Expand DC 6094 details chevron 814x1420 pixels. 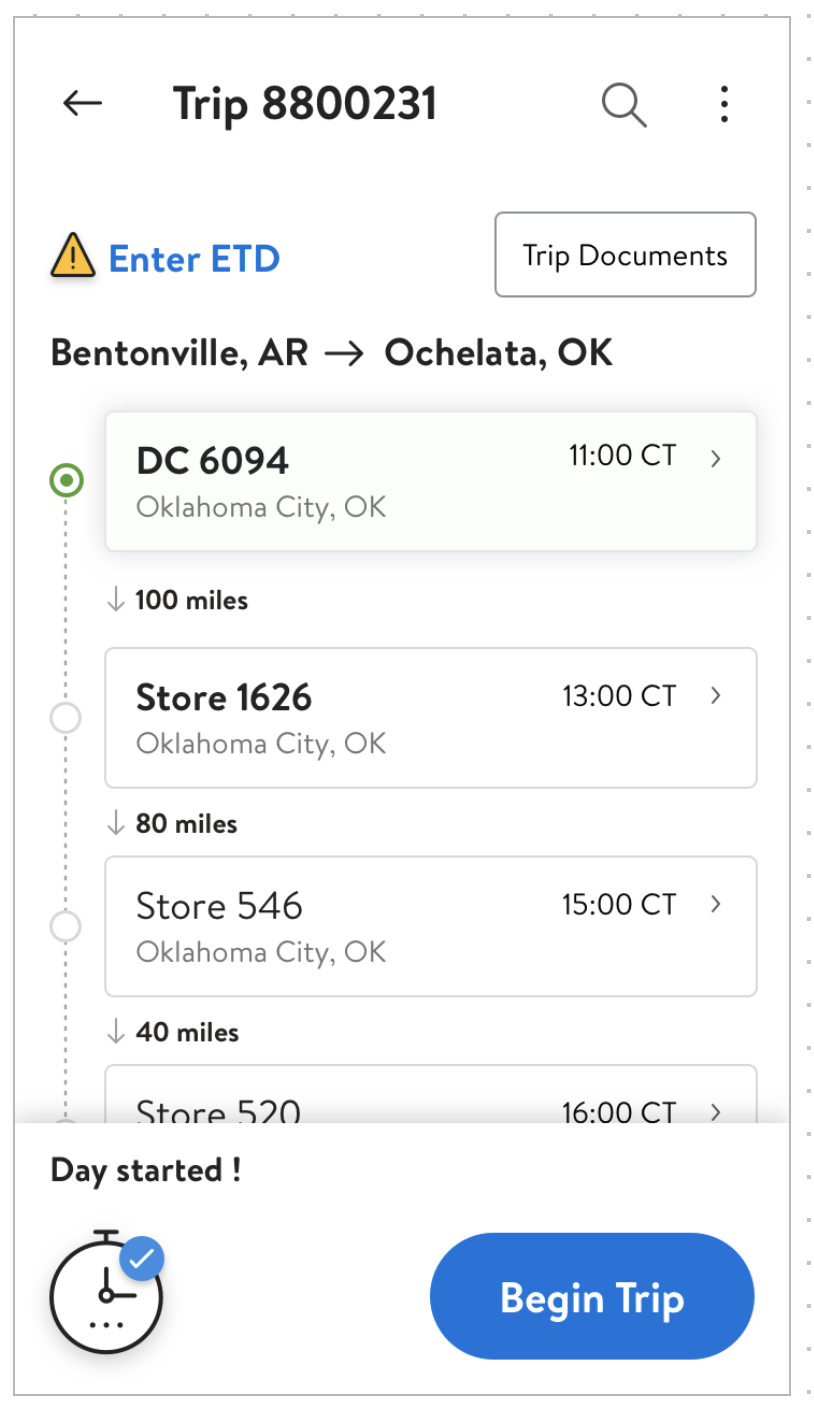point(716,458)
